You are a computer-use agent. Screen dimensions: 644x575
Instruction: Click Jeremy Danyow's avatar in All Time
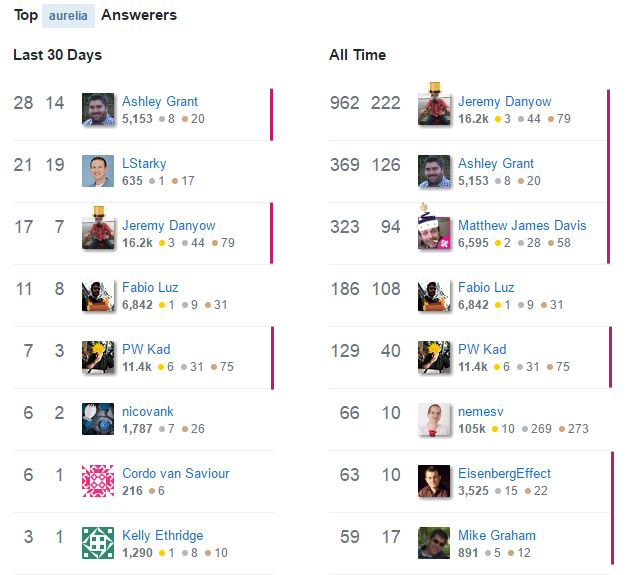(434, 105)
